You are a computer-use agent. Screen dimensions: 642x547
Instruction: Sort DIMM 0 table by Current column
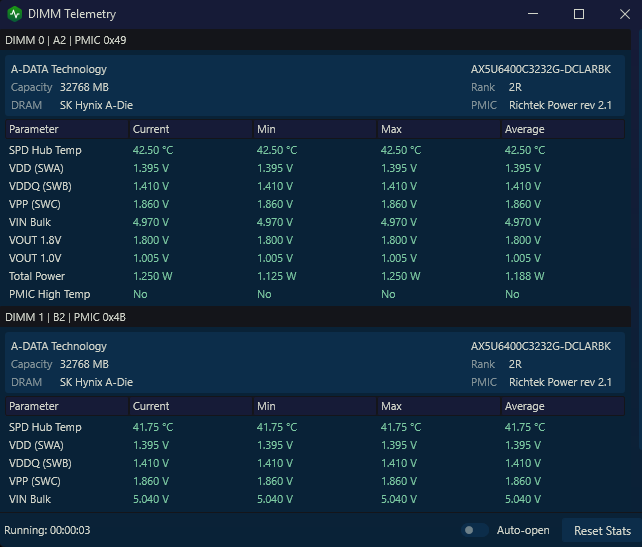point(190,129)
